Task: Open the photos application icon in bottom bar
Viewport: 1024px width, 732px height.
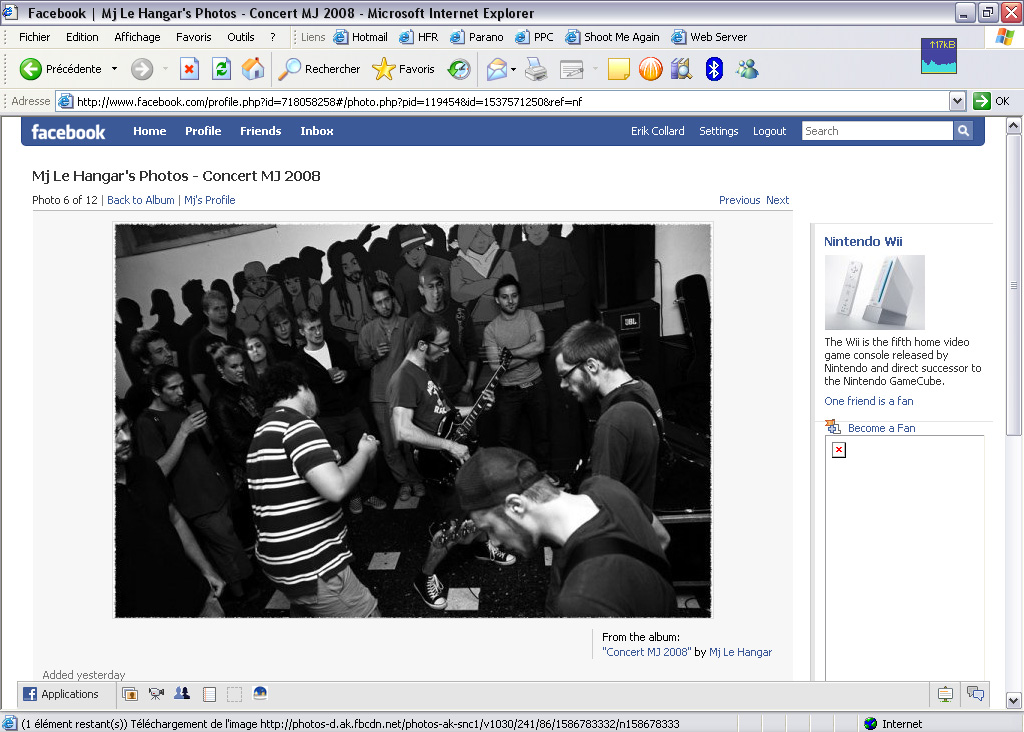Action: pyautogui.click(x=130, y=693)
